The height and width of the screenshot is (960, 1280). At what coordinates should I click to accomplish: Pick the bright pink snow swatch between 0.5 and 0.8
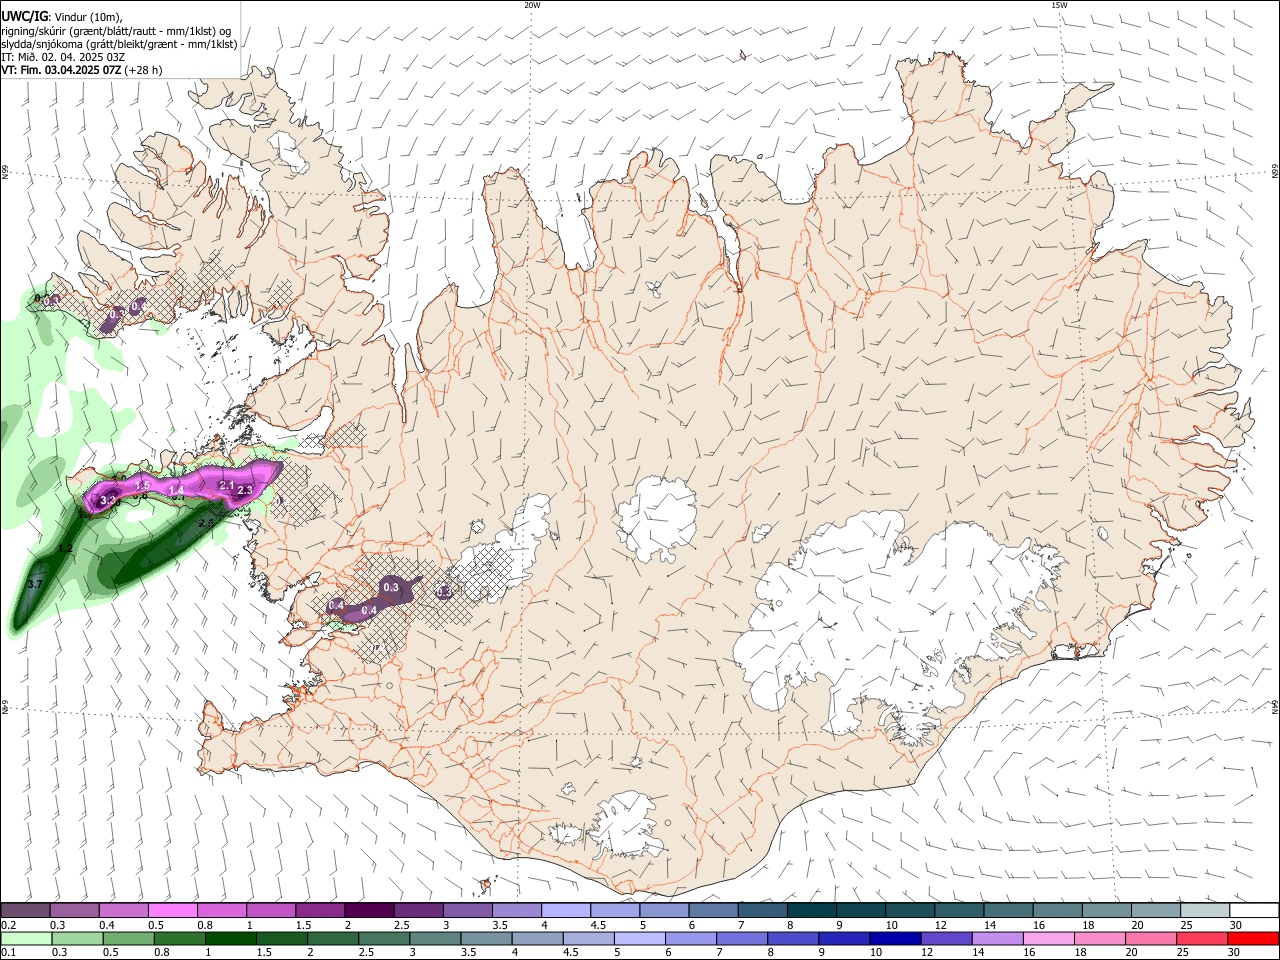[173, 911]
